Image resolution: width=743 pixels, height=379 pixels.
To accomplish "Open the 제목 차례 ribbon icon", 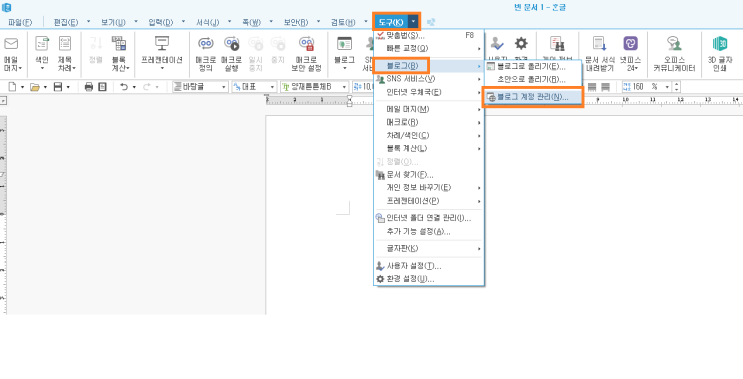I will pyautogui.click(x=65, y=44).
